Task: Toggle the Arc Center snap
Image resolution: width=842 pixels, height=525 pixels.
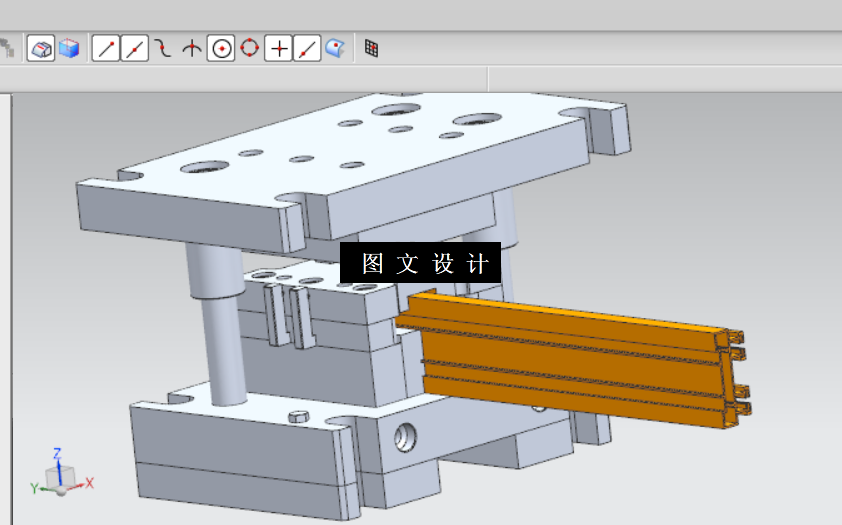Action: pyautogui.click(x=221, y=48)
